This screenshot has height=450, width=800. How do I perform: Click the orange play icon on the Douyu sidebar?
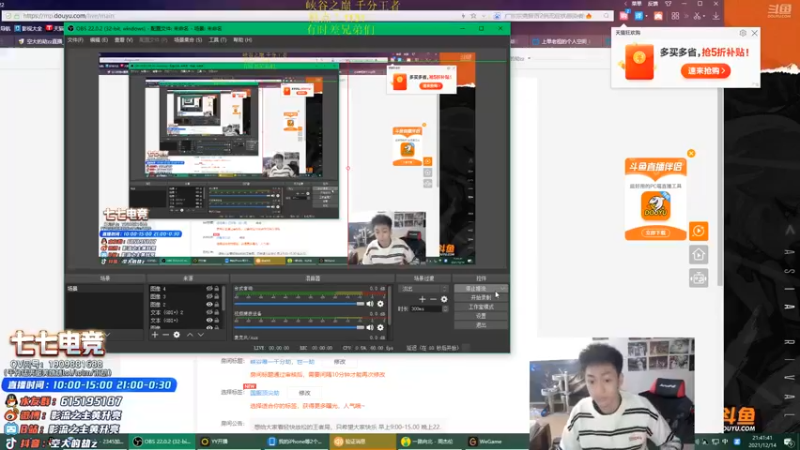(698, 231)
